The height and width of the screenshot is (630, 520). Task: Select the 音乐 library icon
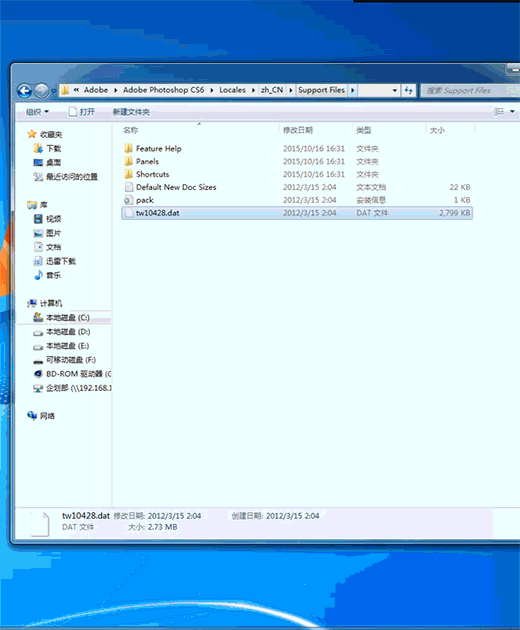[x=39, y=275]
